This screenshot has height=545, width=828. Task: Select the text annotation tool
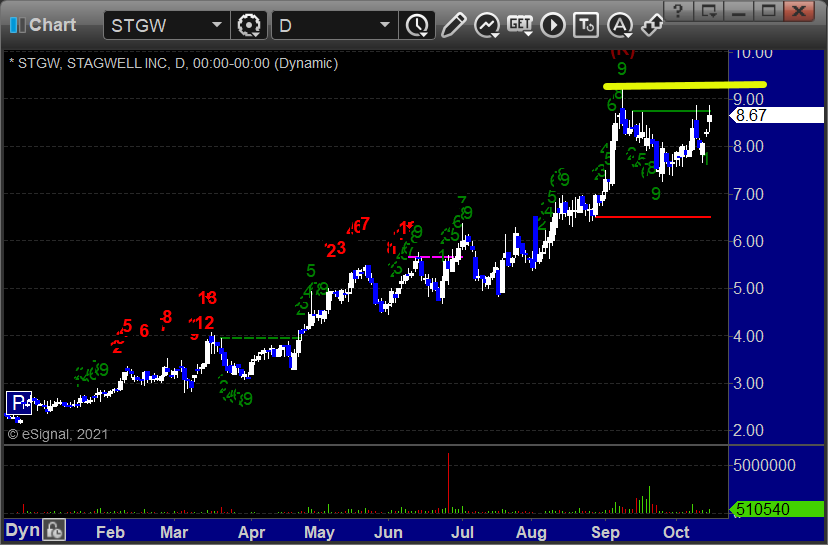pyautogui.click(x=586, y=25)
